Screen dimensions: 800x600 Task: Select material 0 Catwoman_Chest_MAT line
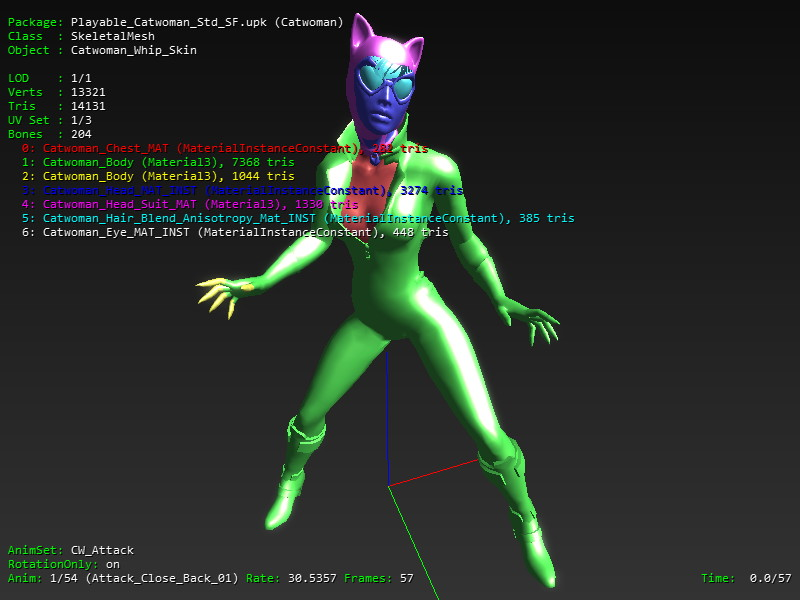[x=224, y=148]
